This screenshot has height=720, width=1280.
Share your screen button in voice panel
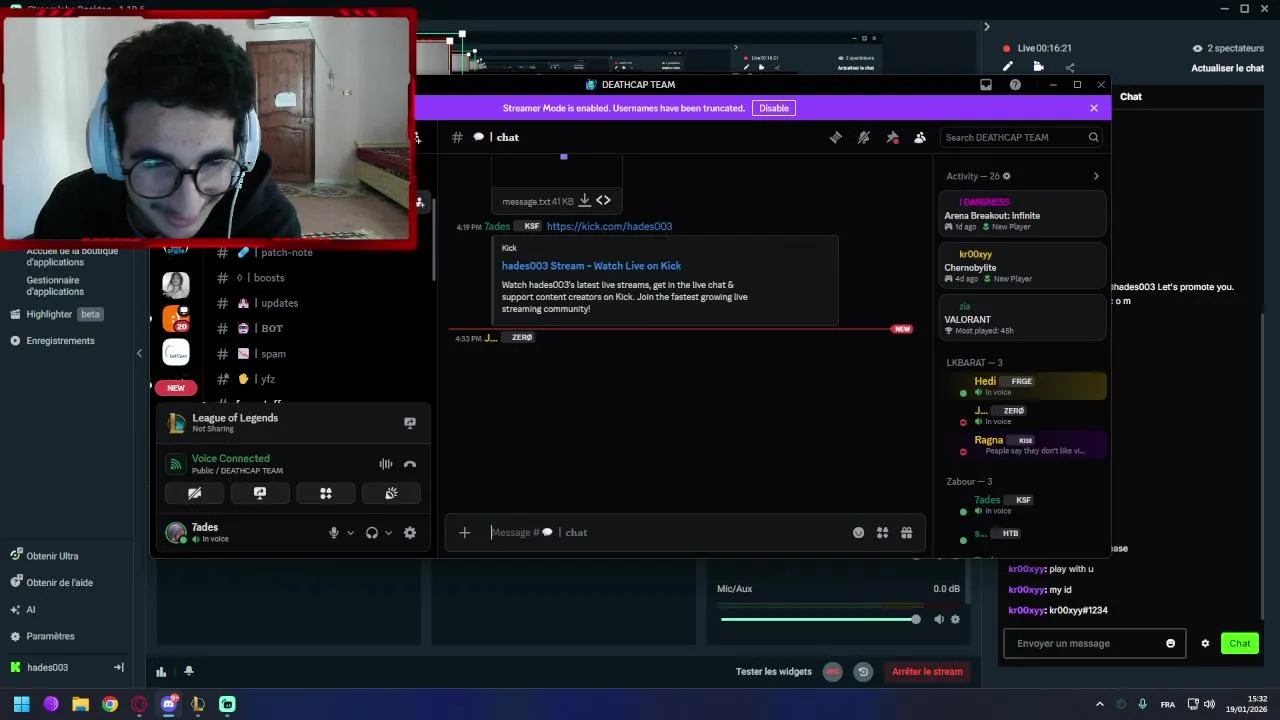tap(260, 493)
